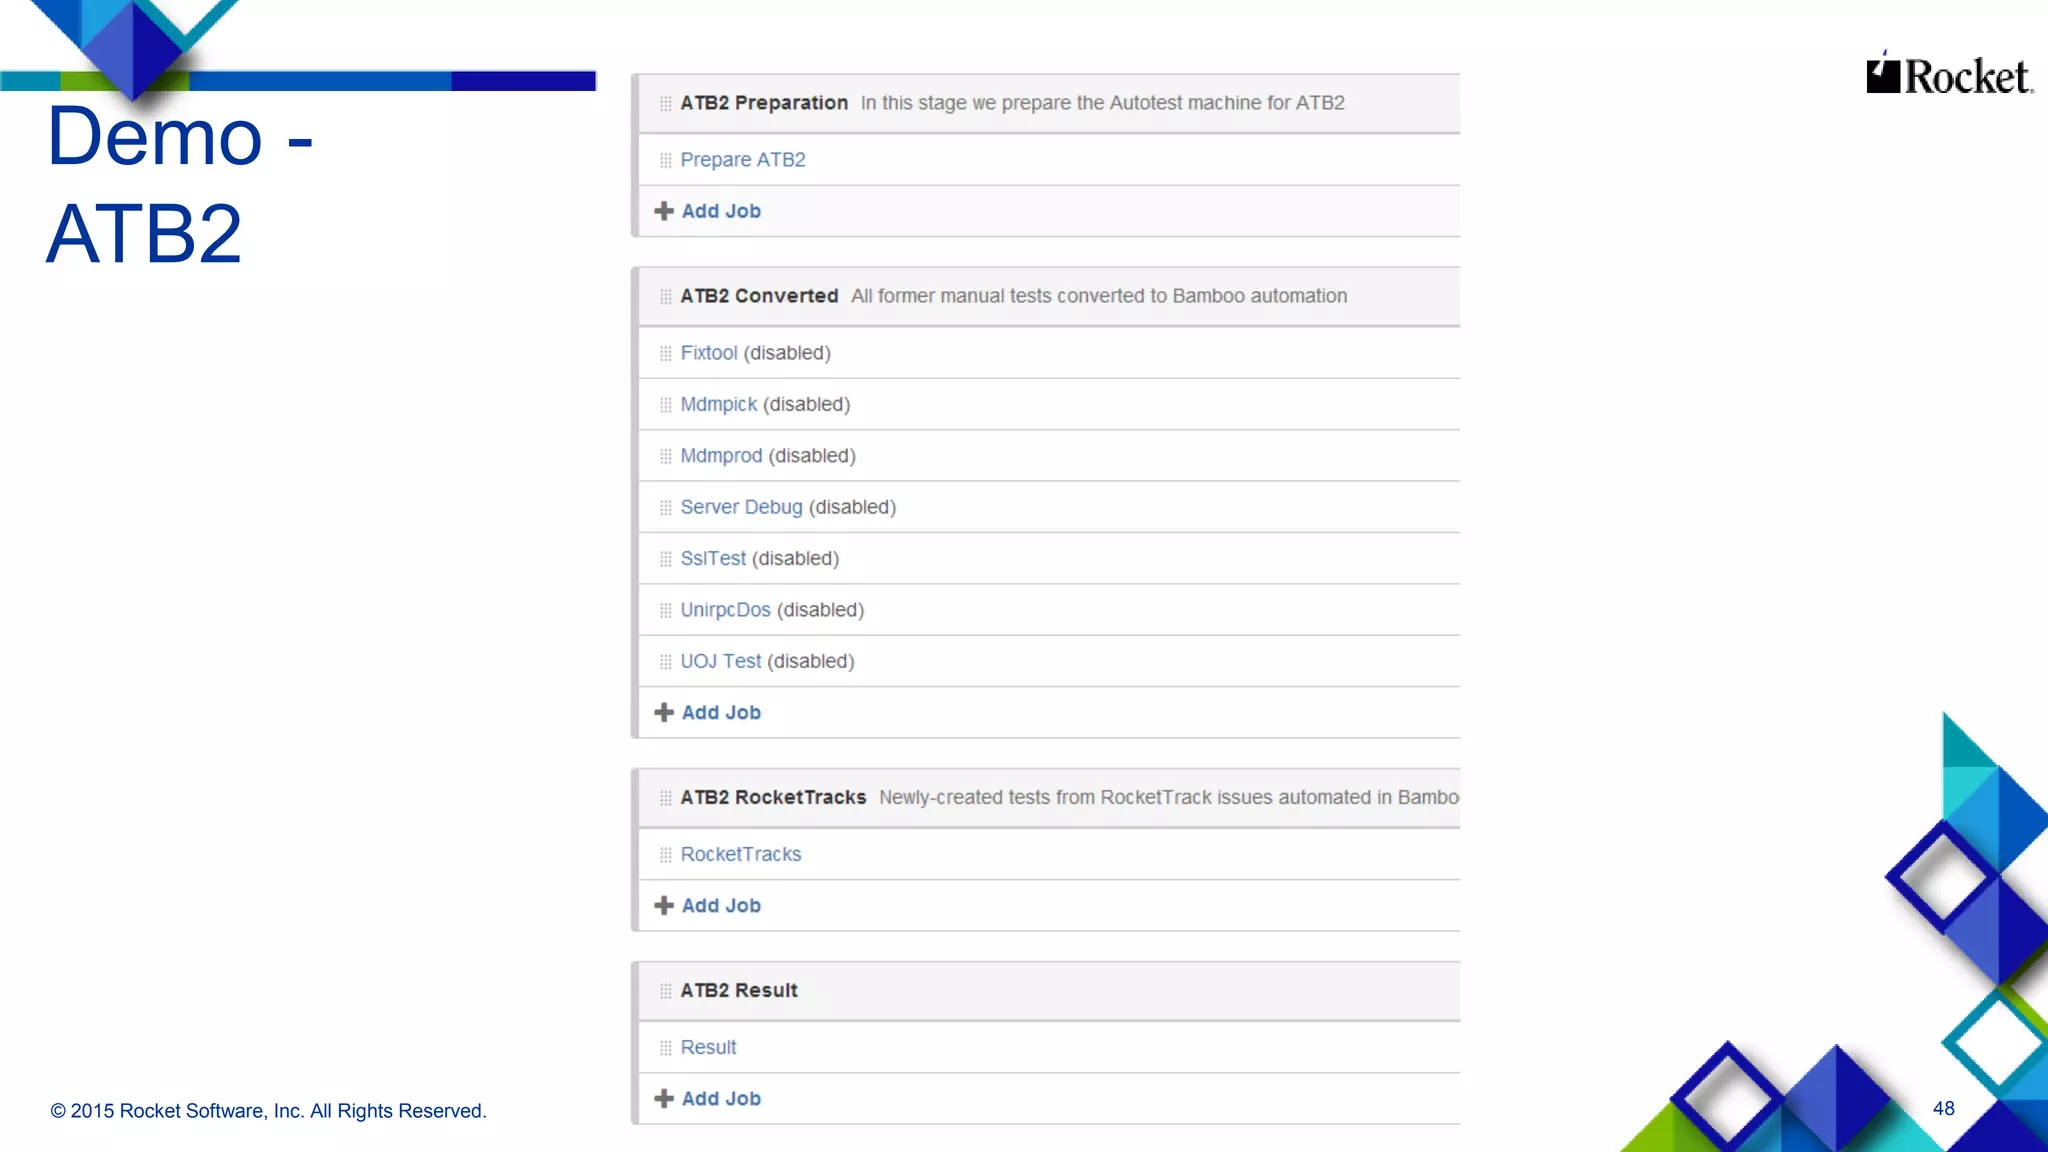Select the ATB2 Converted stage title
This screenshot has width=2048, height=1152.
(759, 296)
